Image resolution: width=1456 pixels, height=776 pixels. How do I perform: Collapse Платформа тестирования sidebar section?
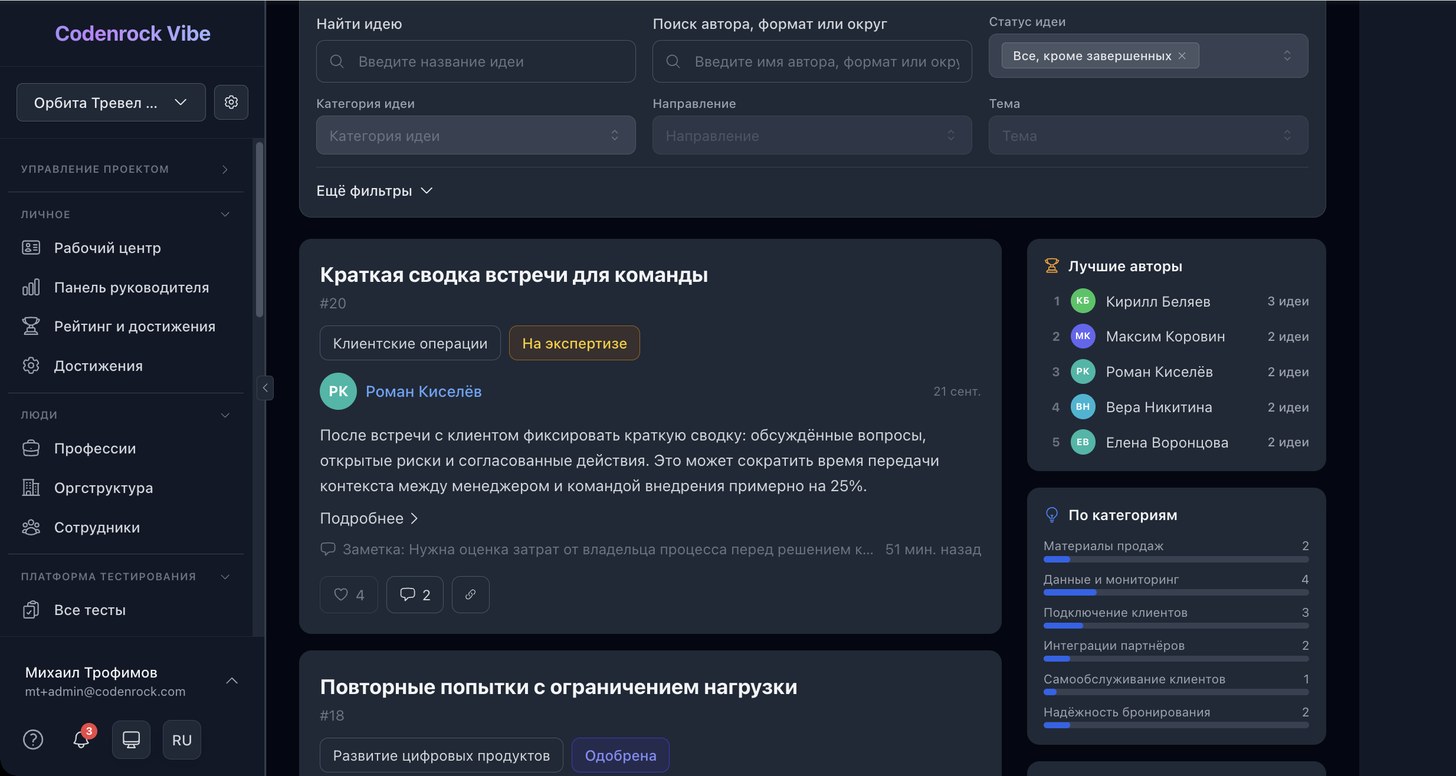(x=126, y=576)
